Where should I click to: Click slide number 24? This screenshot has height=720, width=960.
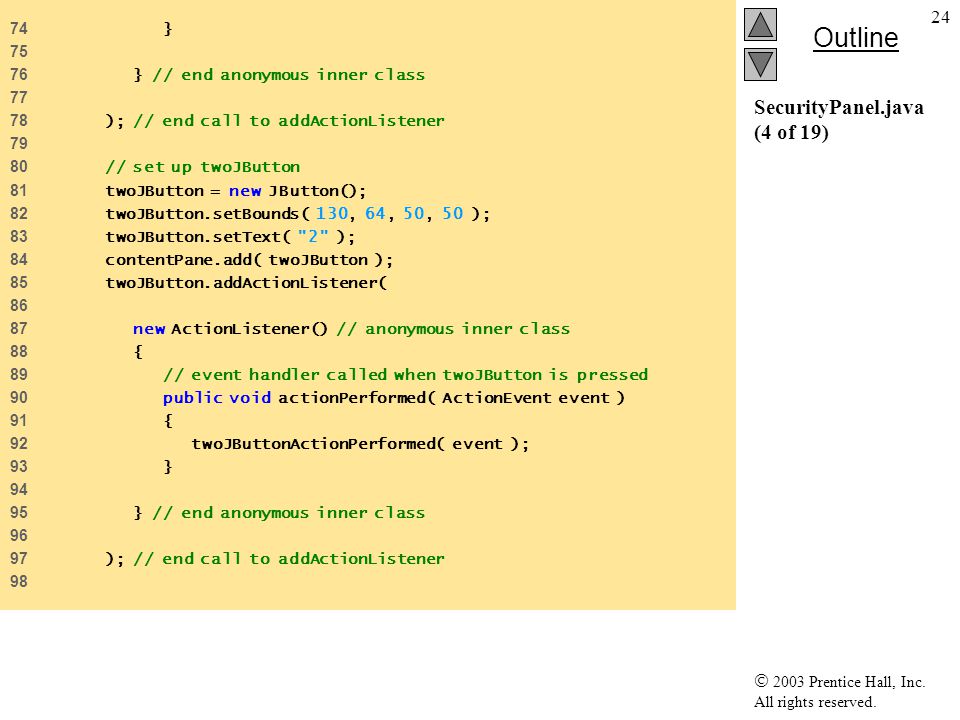pos(940,17)
